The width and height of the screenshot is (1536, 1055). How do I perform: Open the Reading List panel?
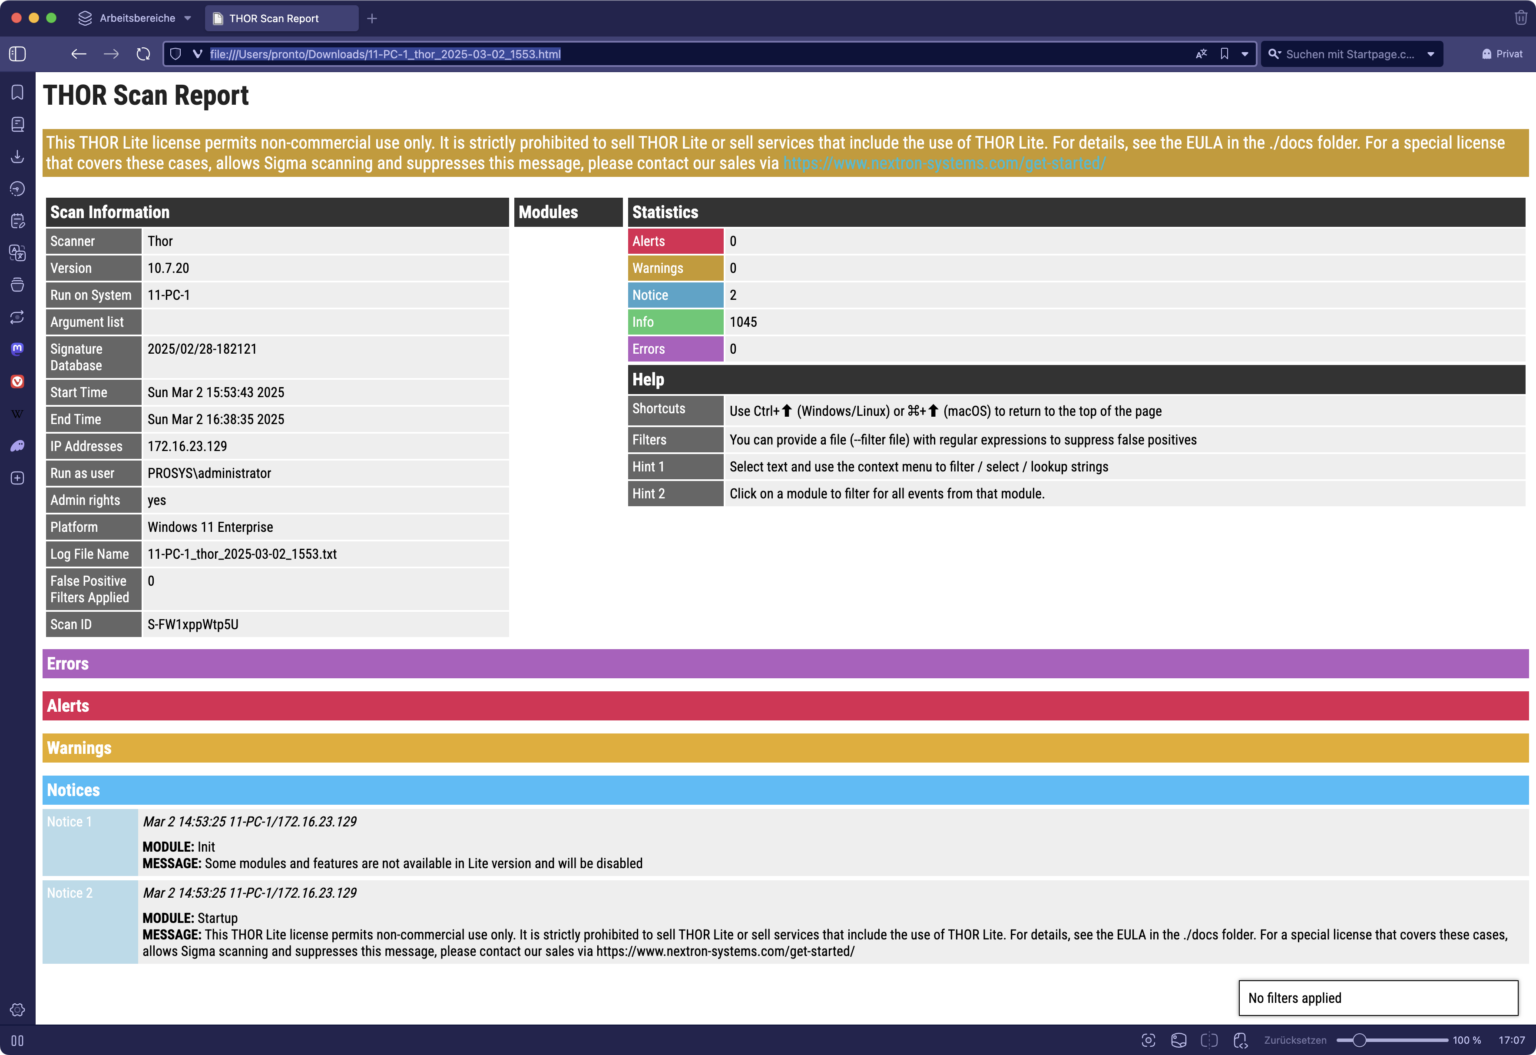pos(17,124)
